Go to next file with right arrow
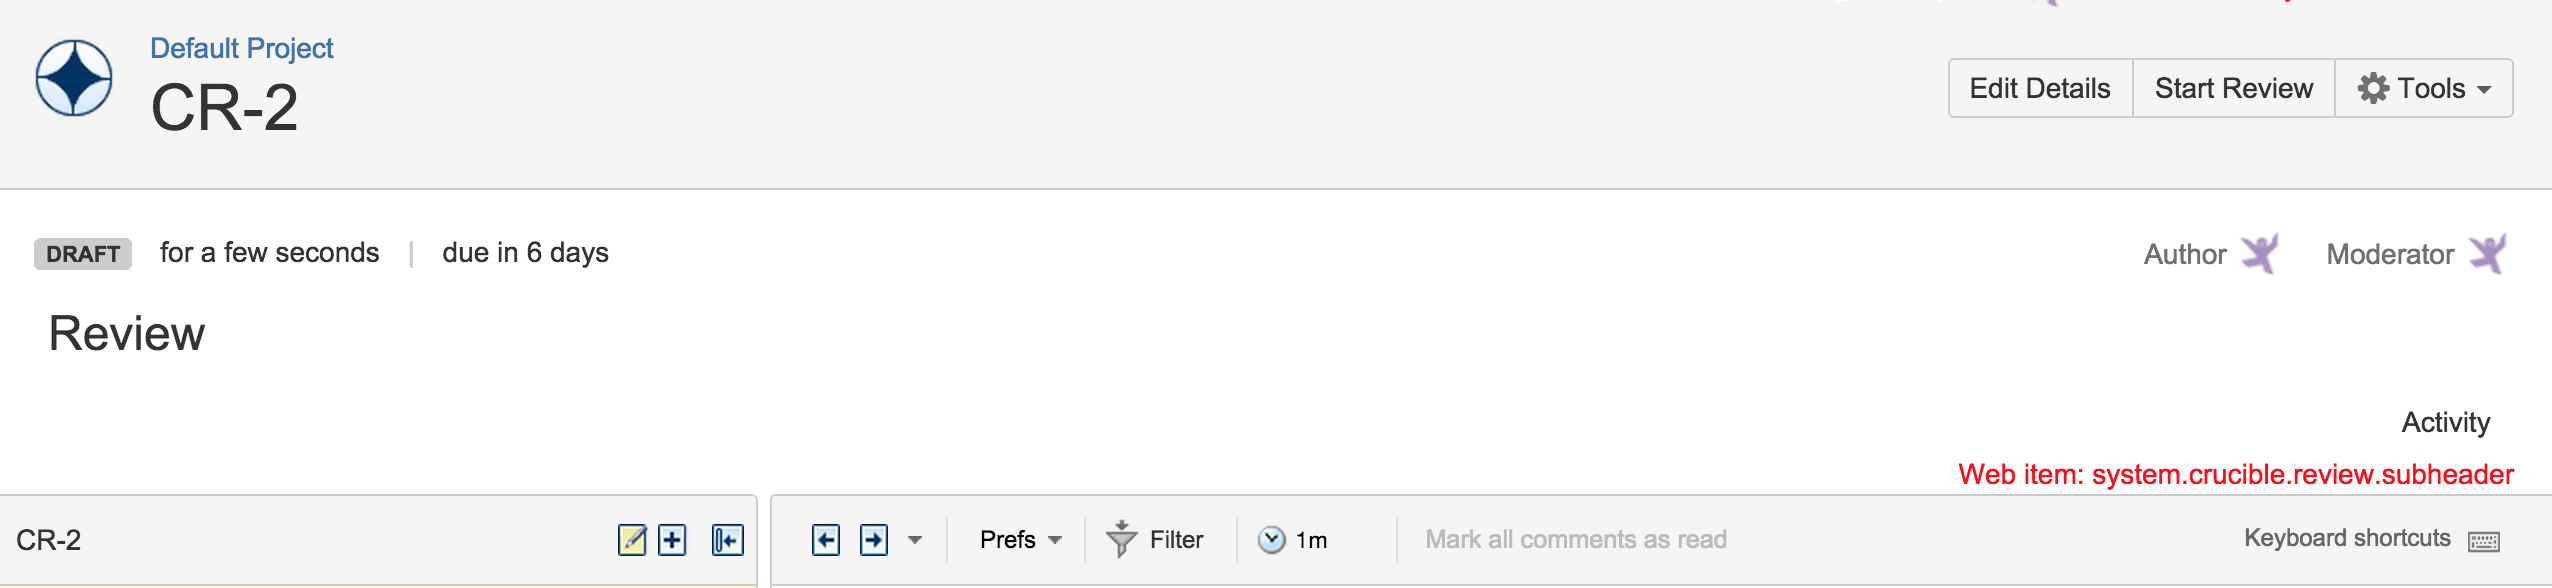Image resolution: width=2552 pixels, height=588 pixels. [x=874, y=540]
